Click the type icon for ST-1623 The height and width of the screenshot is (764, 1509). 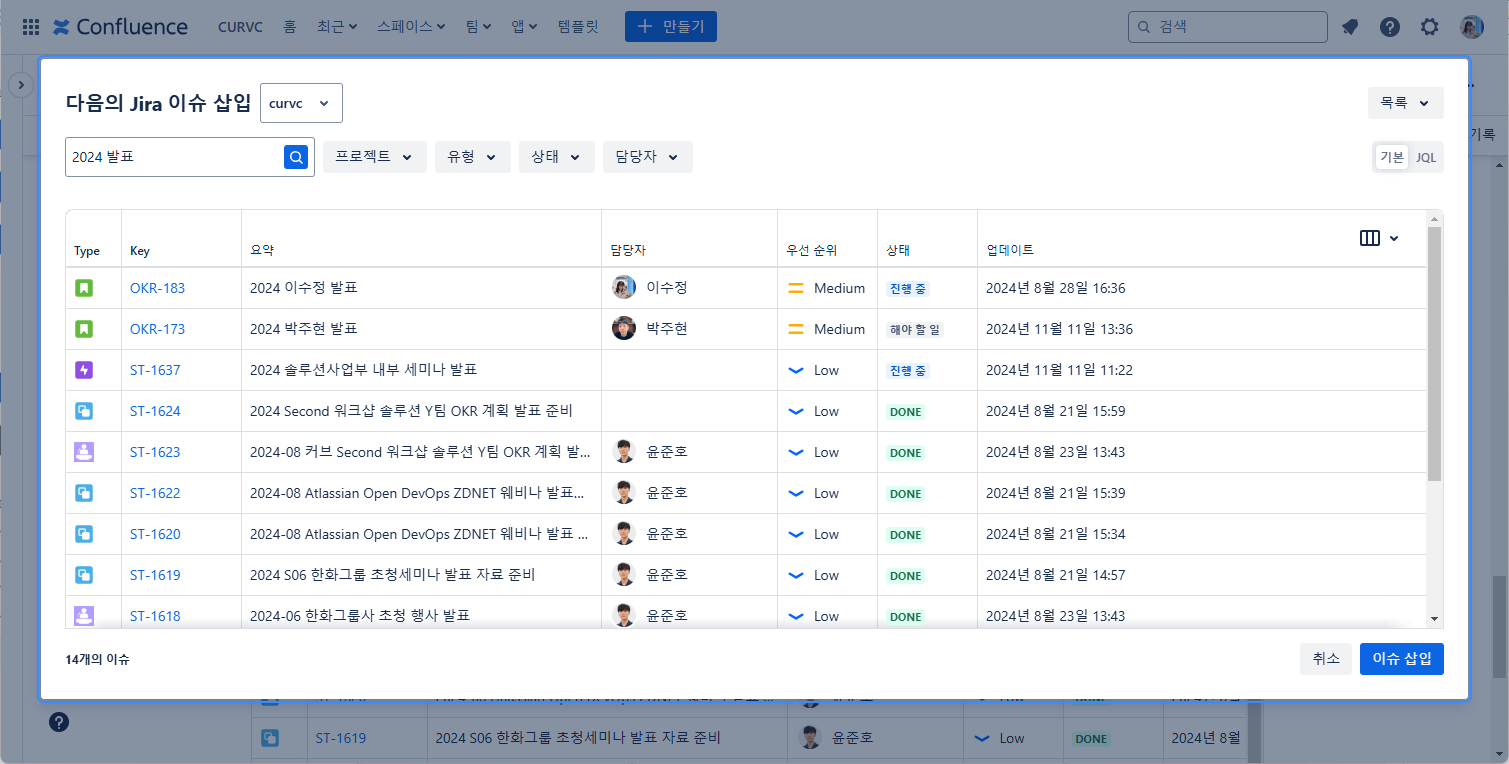[x=84, y=452]
